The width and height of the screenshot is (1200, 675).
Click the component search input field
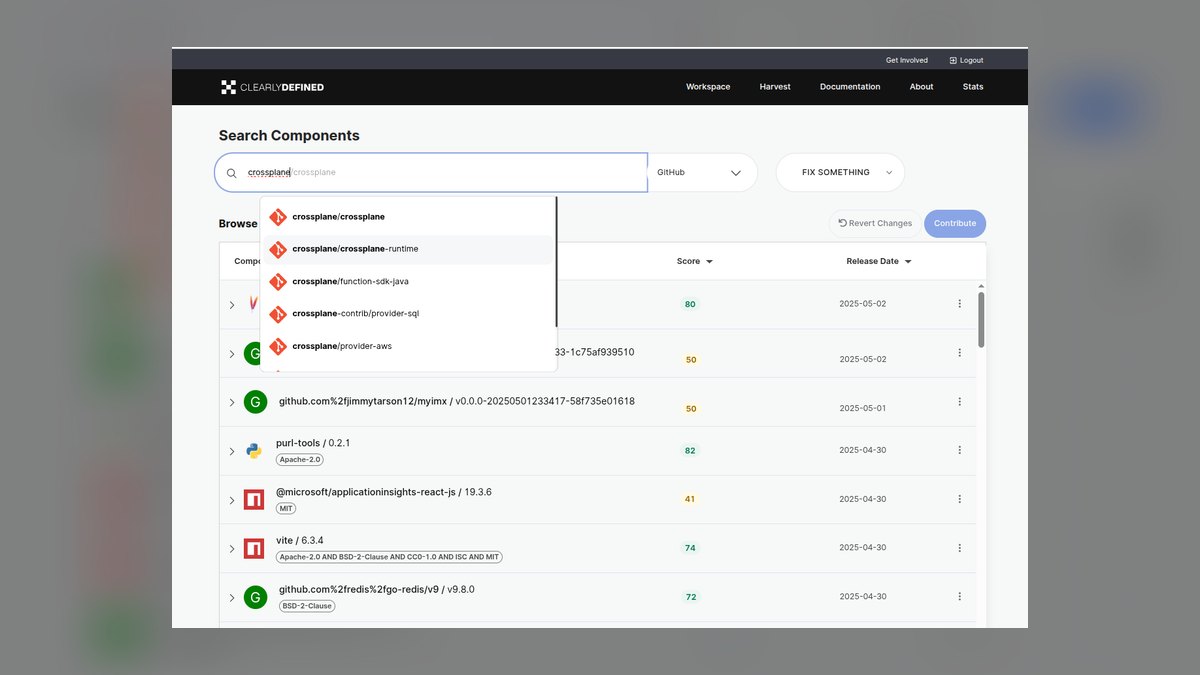pyautogui.click(x=431, y=173)
